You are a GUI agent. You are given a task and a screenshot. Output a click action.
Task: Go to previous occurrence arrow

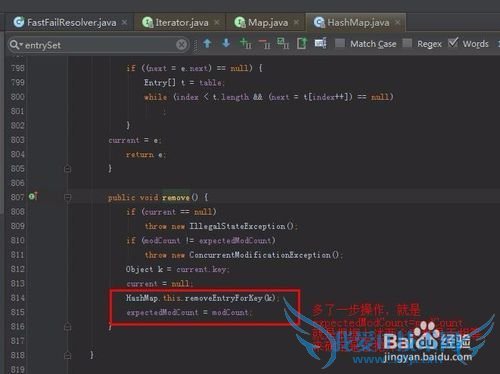[x=207, y=43]
